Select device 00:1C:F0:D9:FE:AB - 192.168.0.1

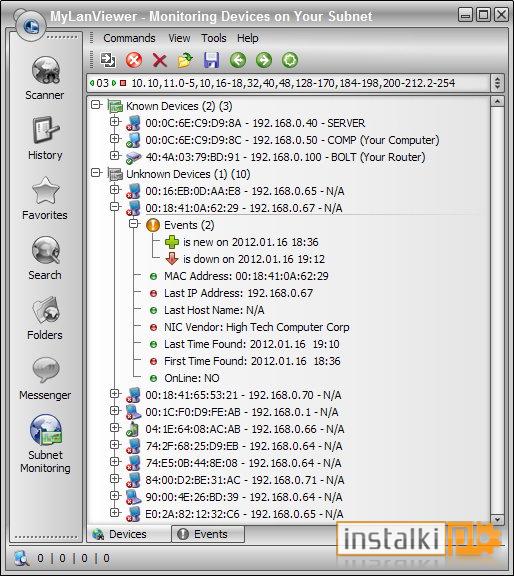click(242, 412)
